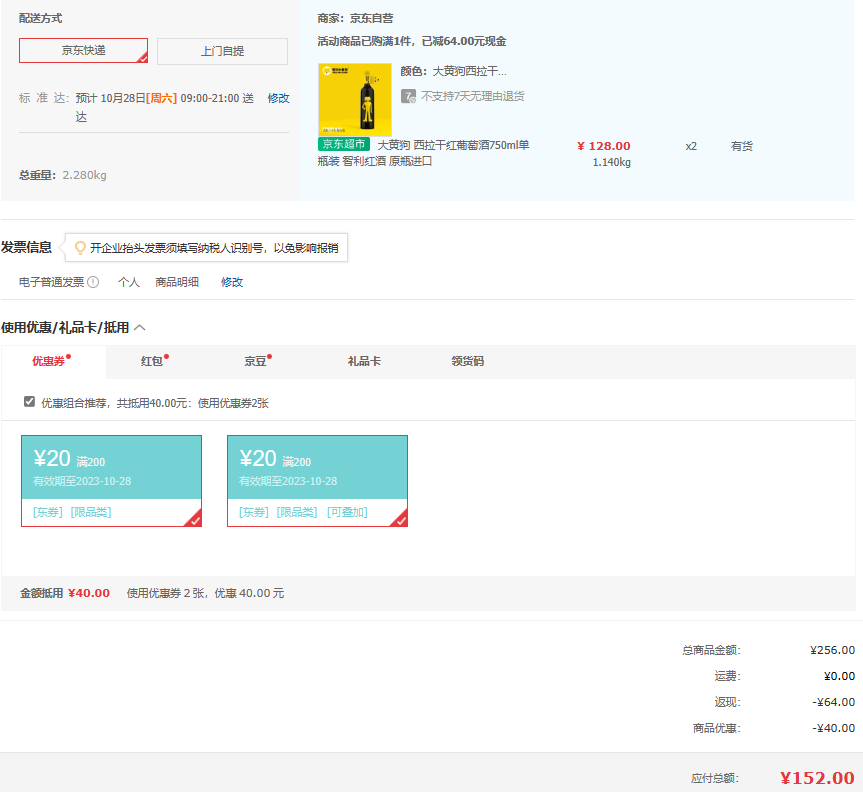Click the 7-day no-return policy icon

[x=408, y=96]
